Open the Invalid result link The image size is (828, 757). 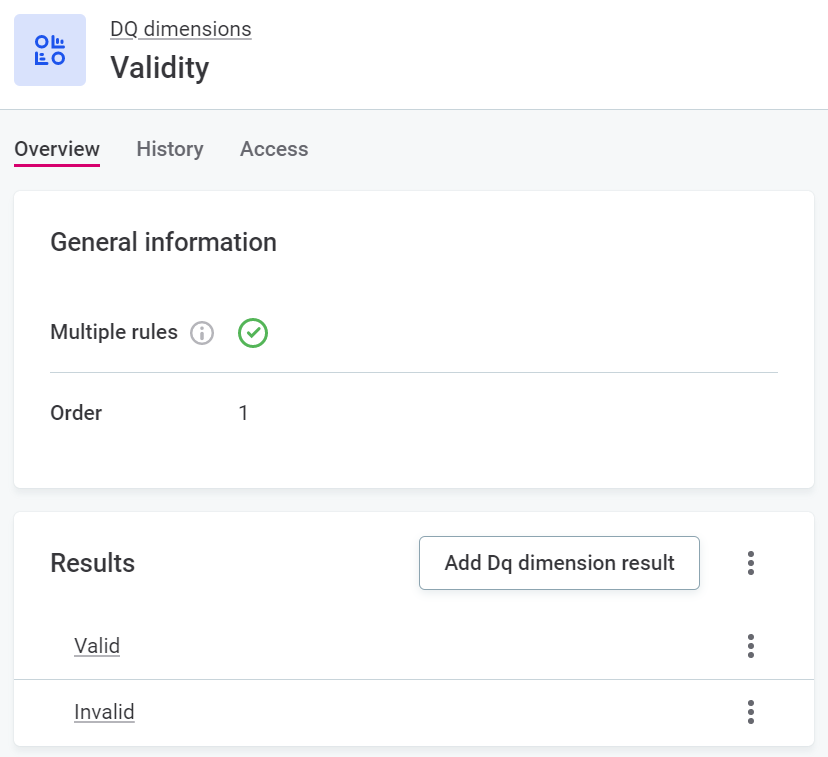pos(104,712)
